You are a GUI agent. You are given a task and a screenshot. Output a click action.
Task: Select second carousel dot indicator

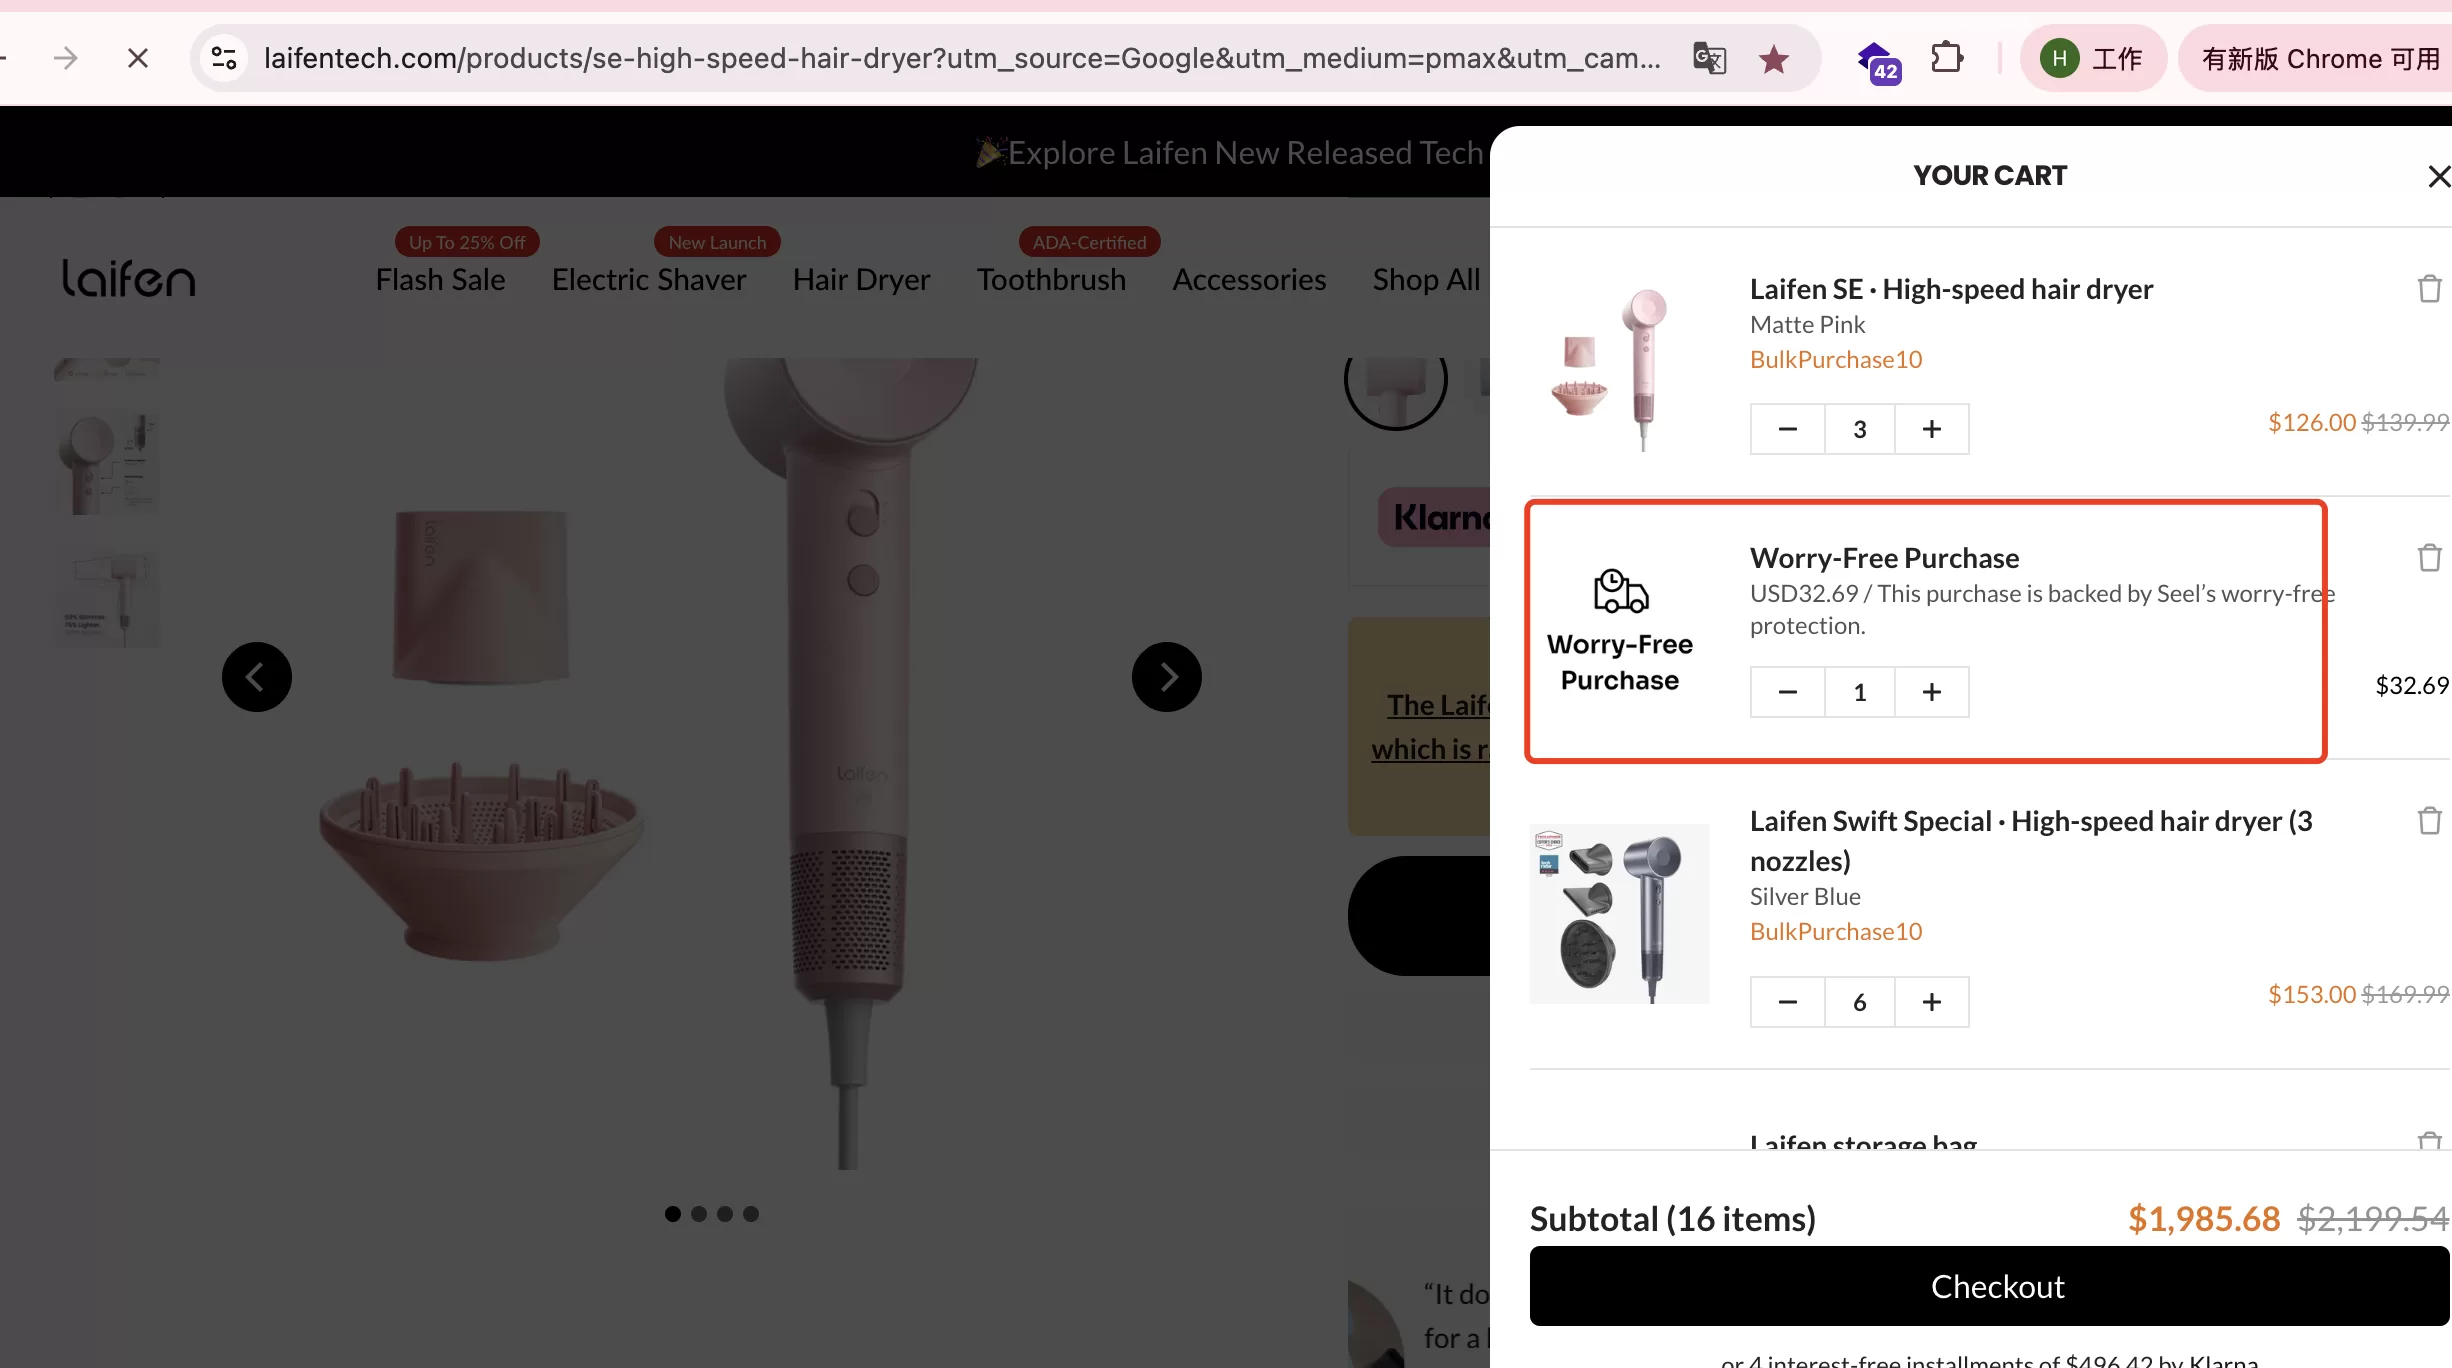(699, 1214)
